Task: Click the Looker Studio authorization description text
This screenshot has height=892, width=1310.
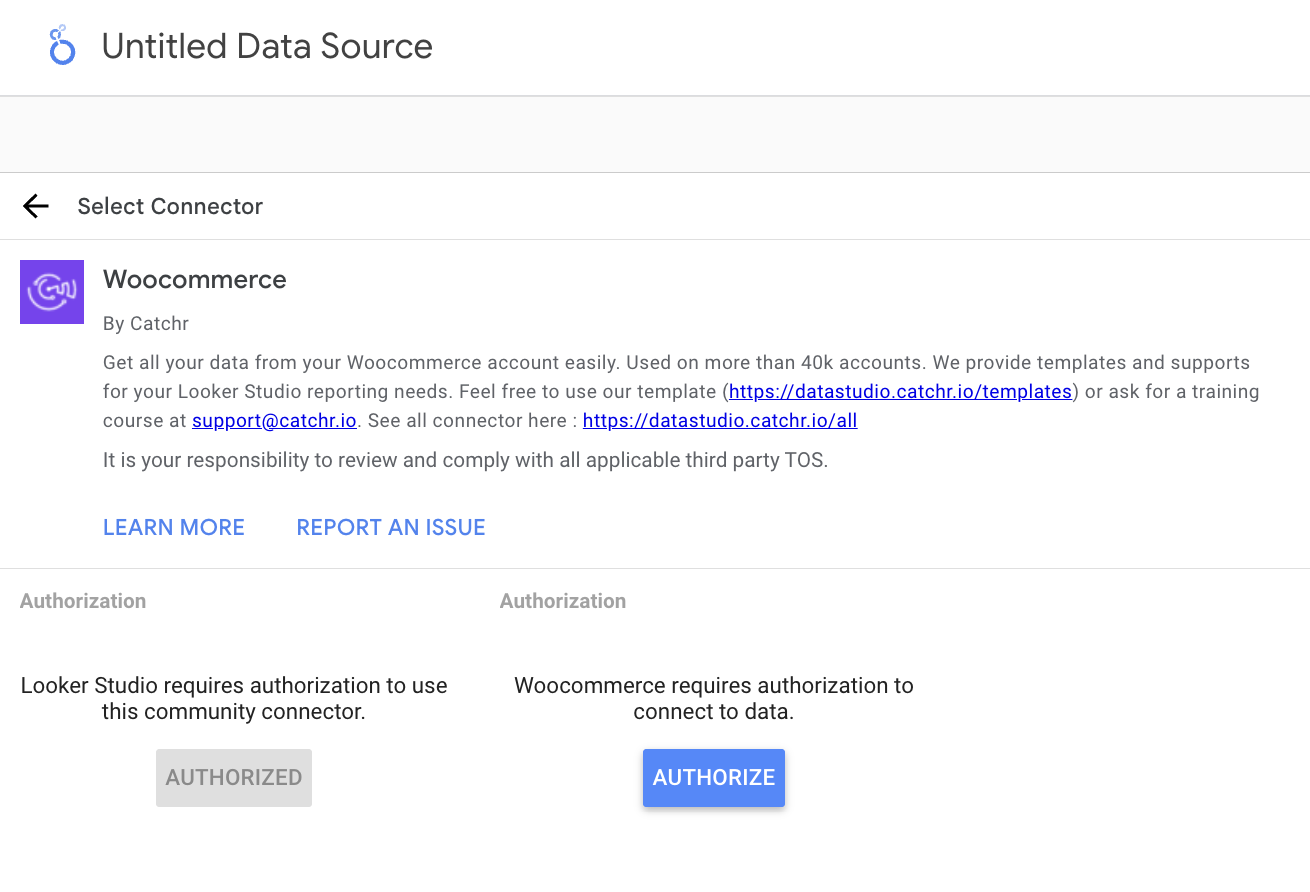Action: [234, 698]
